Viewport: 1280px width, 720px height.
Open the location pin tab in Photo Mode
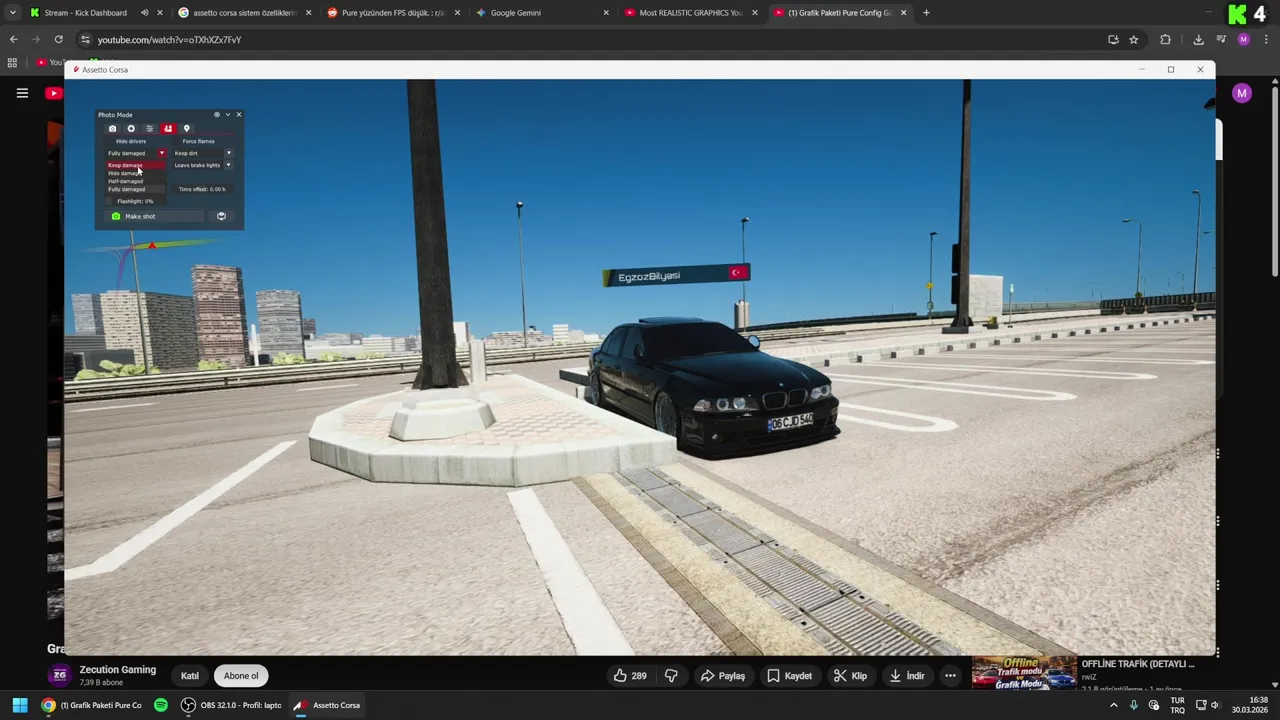click(186, 129)
